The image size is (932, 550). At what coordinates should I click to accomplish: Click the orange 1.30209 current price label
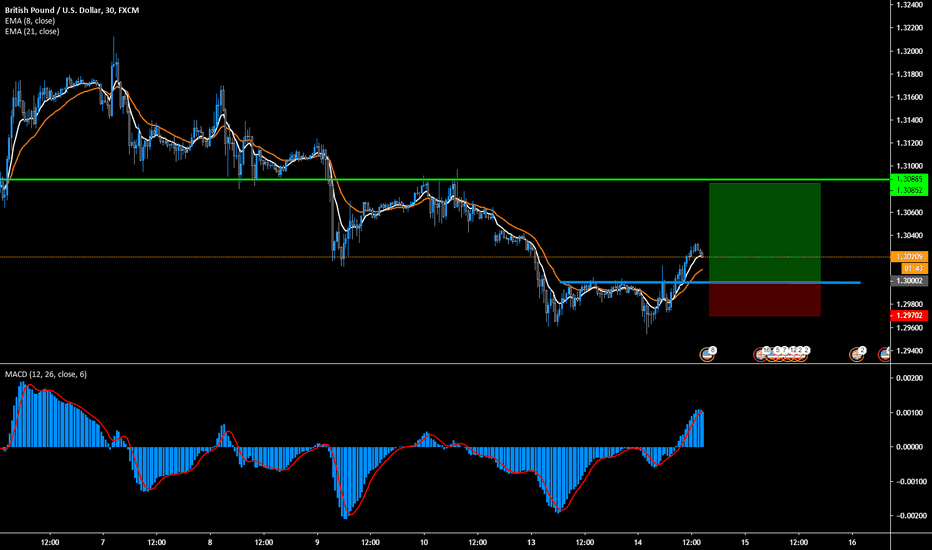tap(909, 257)
